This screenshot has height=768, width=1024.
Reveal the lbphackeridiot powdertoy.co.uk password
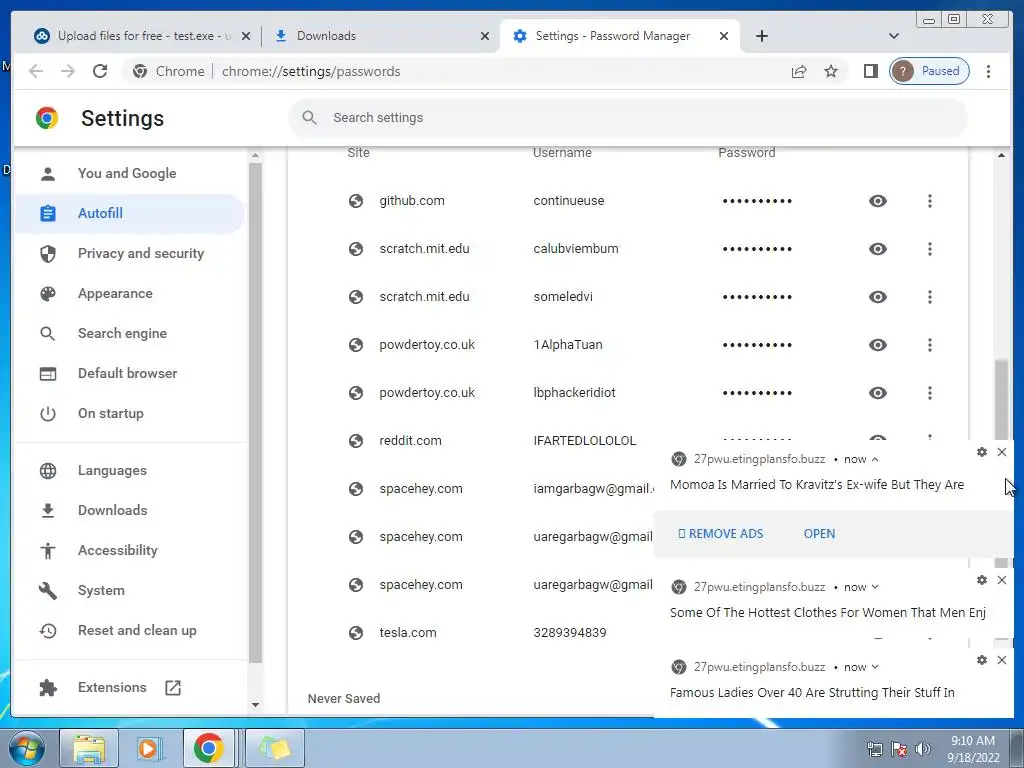(878, 393)
